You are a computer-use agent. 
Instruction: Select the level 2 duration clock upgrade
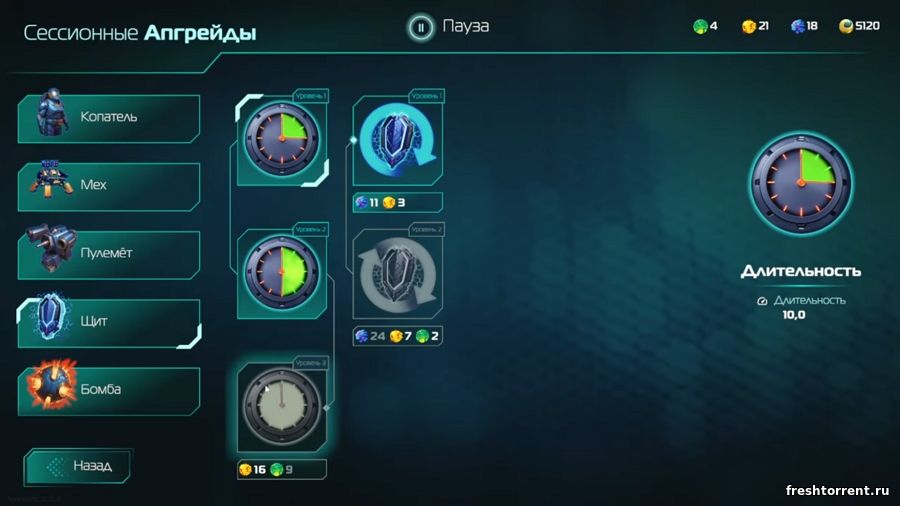click(x=282, y=273)
